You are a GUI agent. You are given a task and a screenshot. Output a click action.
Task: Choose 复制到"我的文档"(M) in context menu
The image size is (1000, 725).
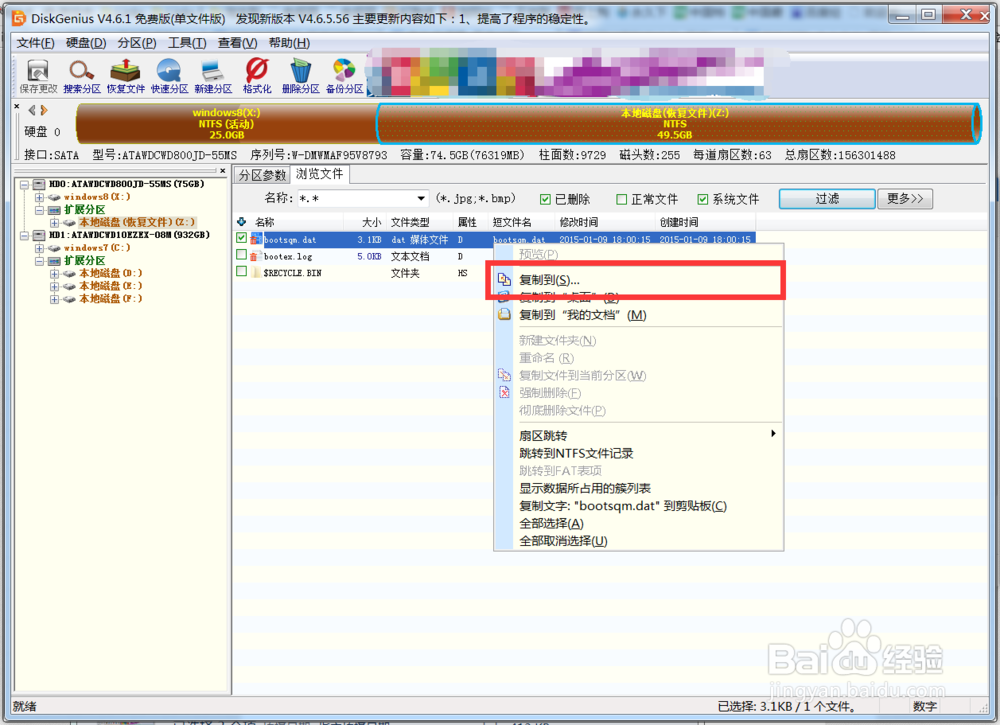(639, 314)
